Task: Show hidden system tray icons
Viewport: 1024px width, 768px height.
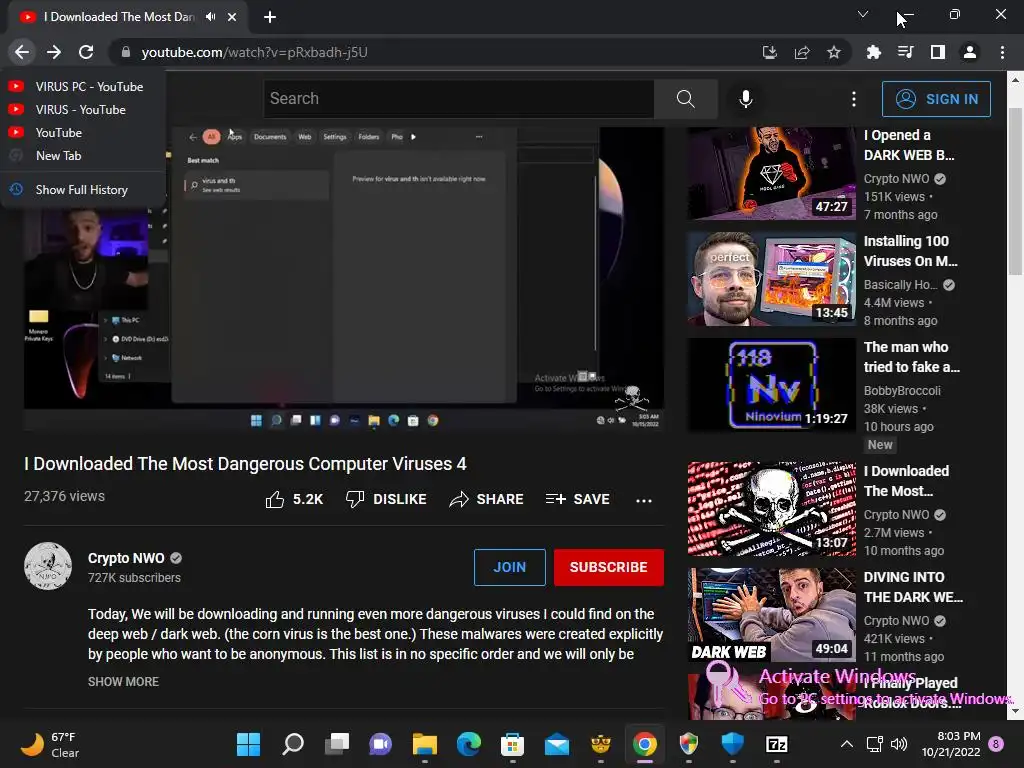Action: (846, 744)
